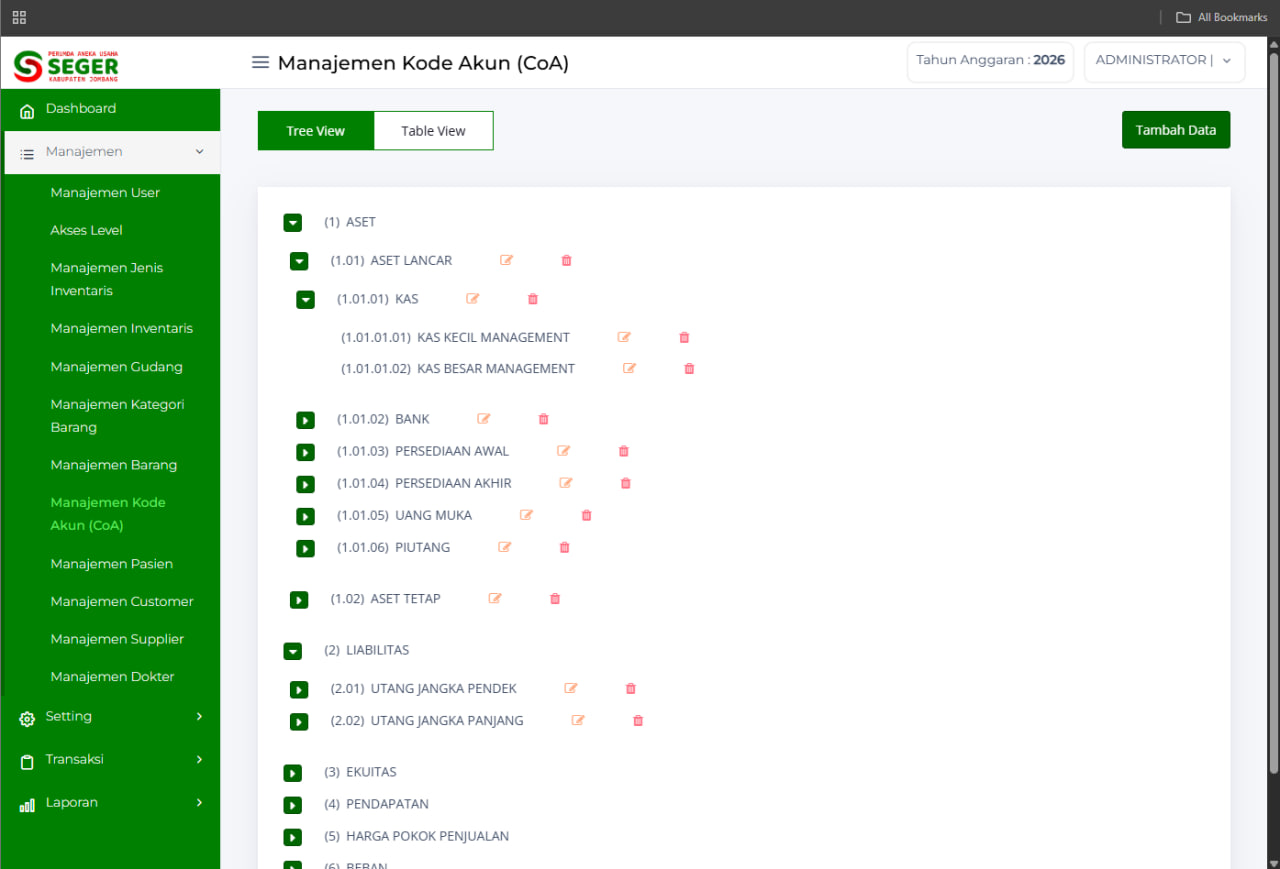Click the Dashboard home icon
The image size is (1280, 869).
27,110
